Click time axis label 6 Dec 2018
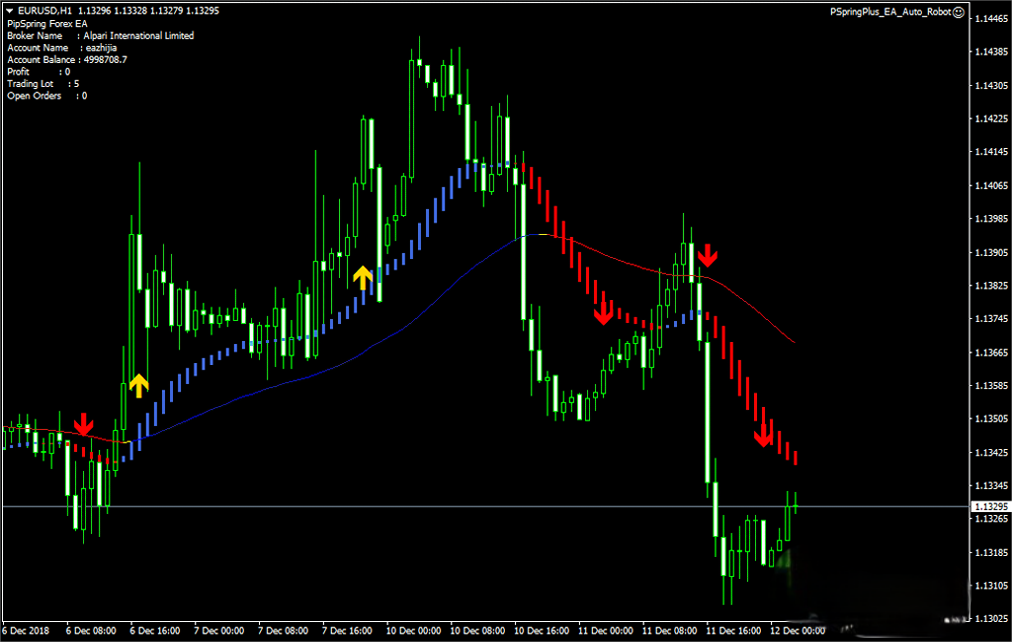 tap(26, 630)
